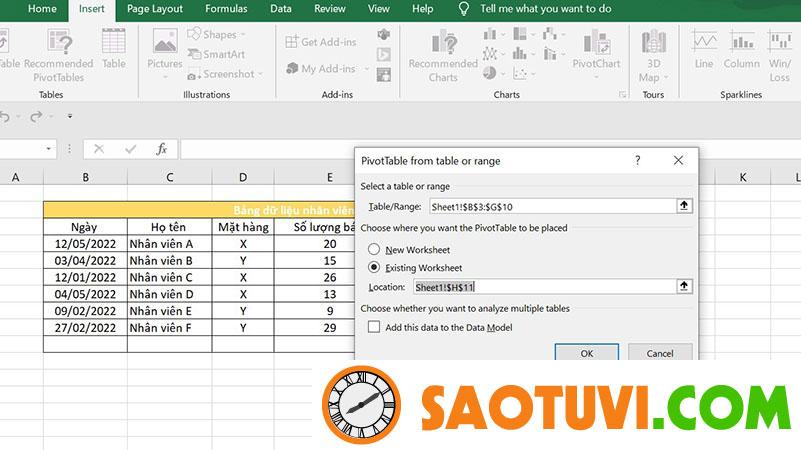Image resolution: width=801 pixels, height=450 pixels.
Task: Insert a Table from the ribbon
Action: pyautogui.click(x=113, y=49)
